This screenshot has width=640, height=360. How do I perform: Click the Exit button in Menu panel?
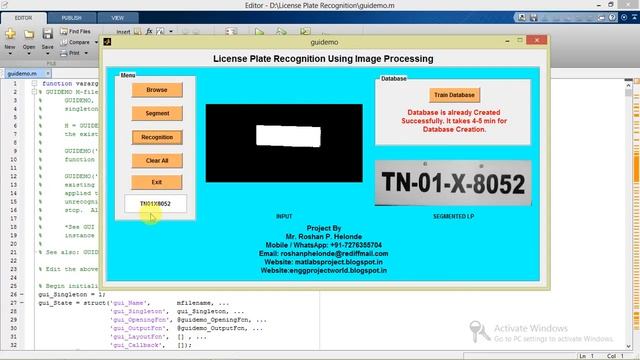tap(157, 182)
